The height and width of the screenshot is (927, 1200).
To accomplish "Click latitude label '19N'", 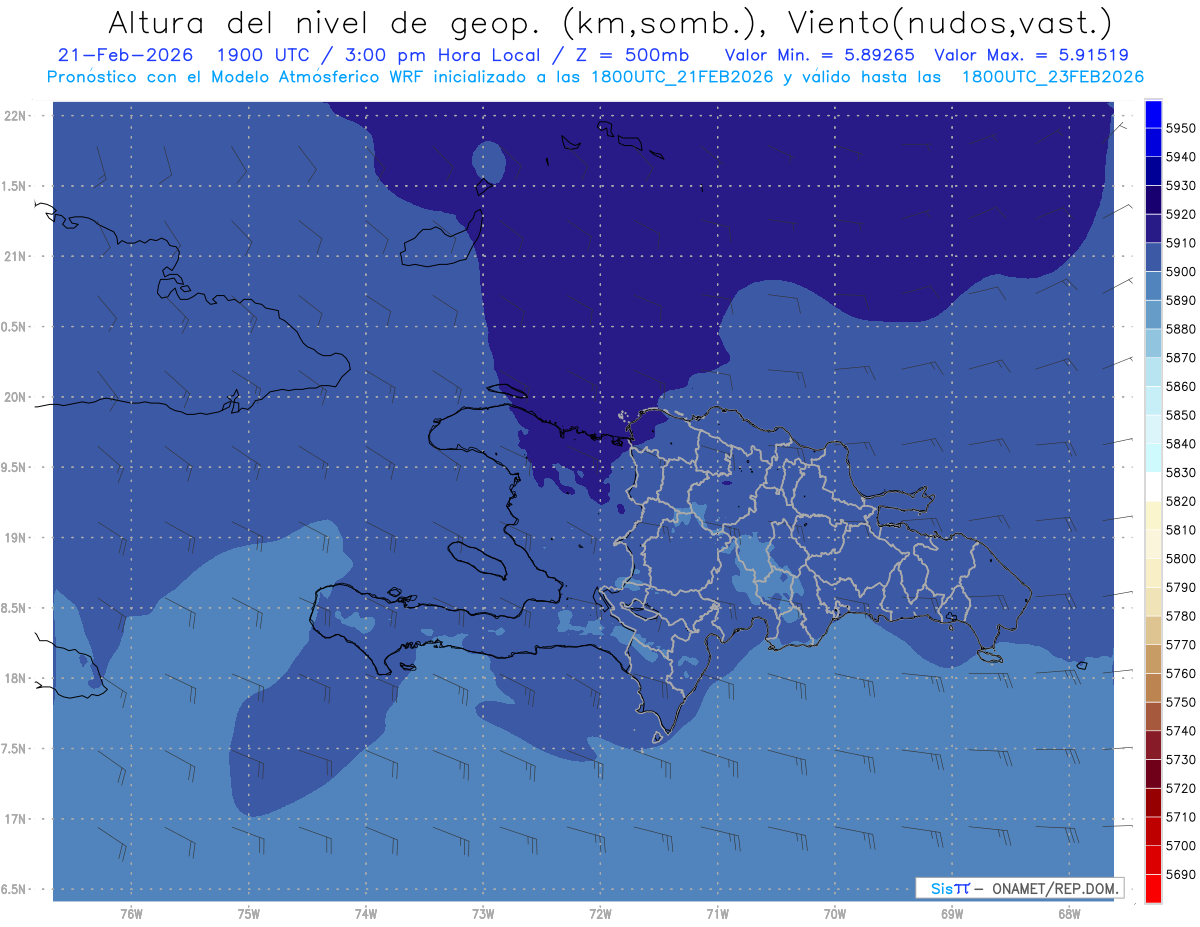I will pos(17,538).
